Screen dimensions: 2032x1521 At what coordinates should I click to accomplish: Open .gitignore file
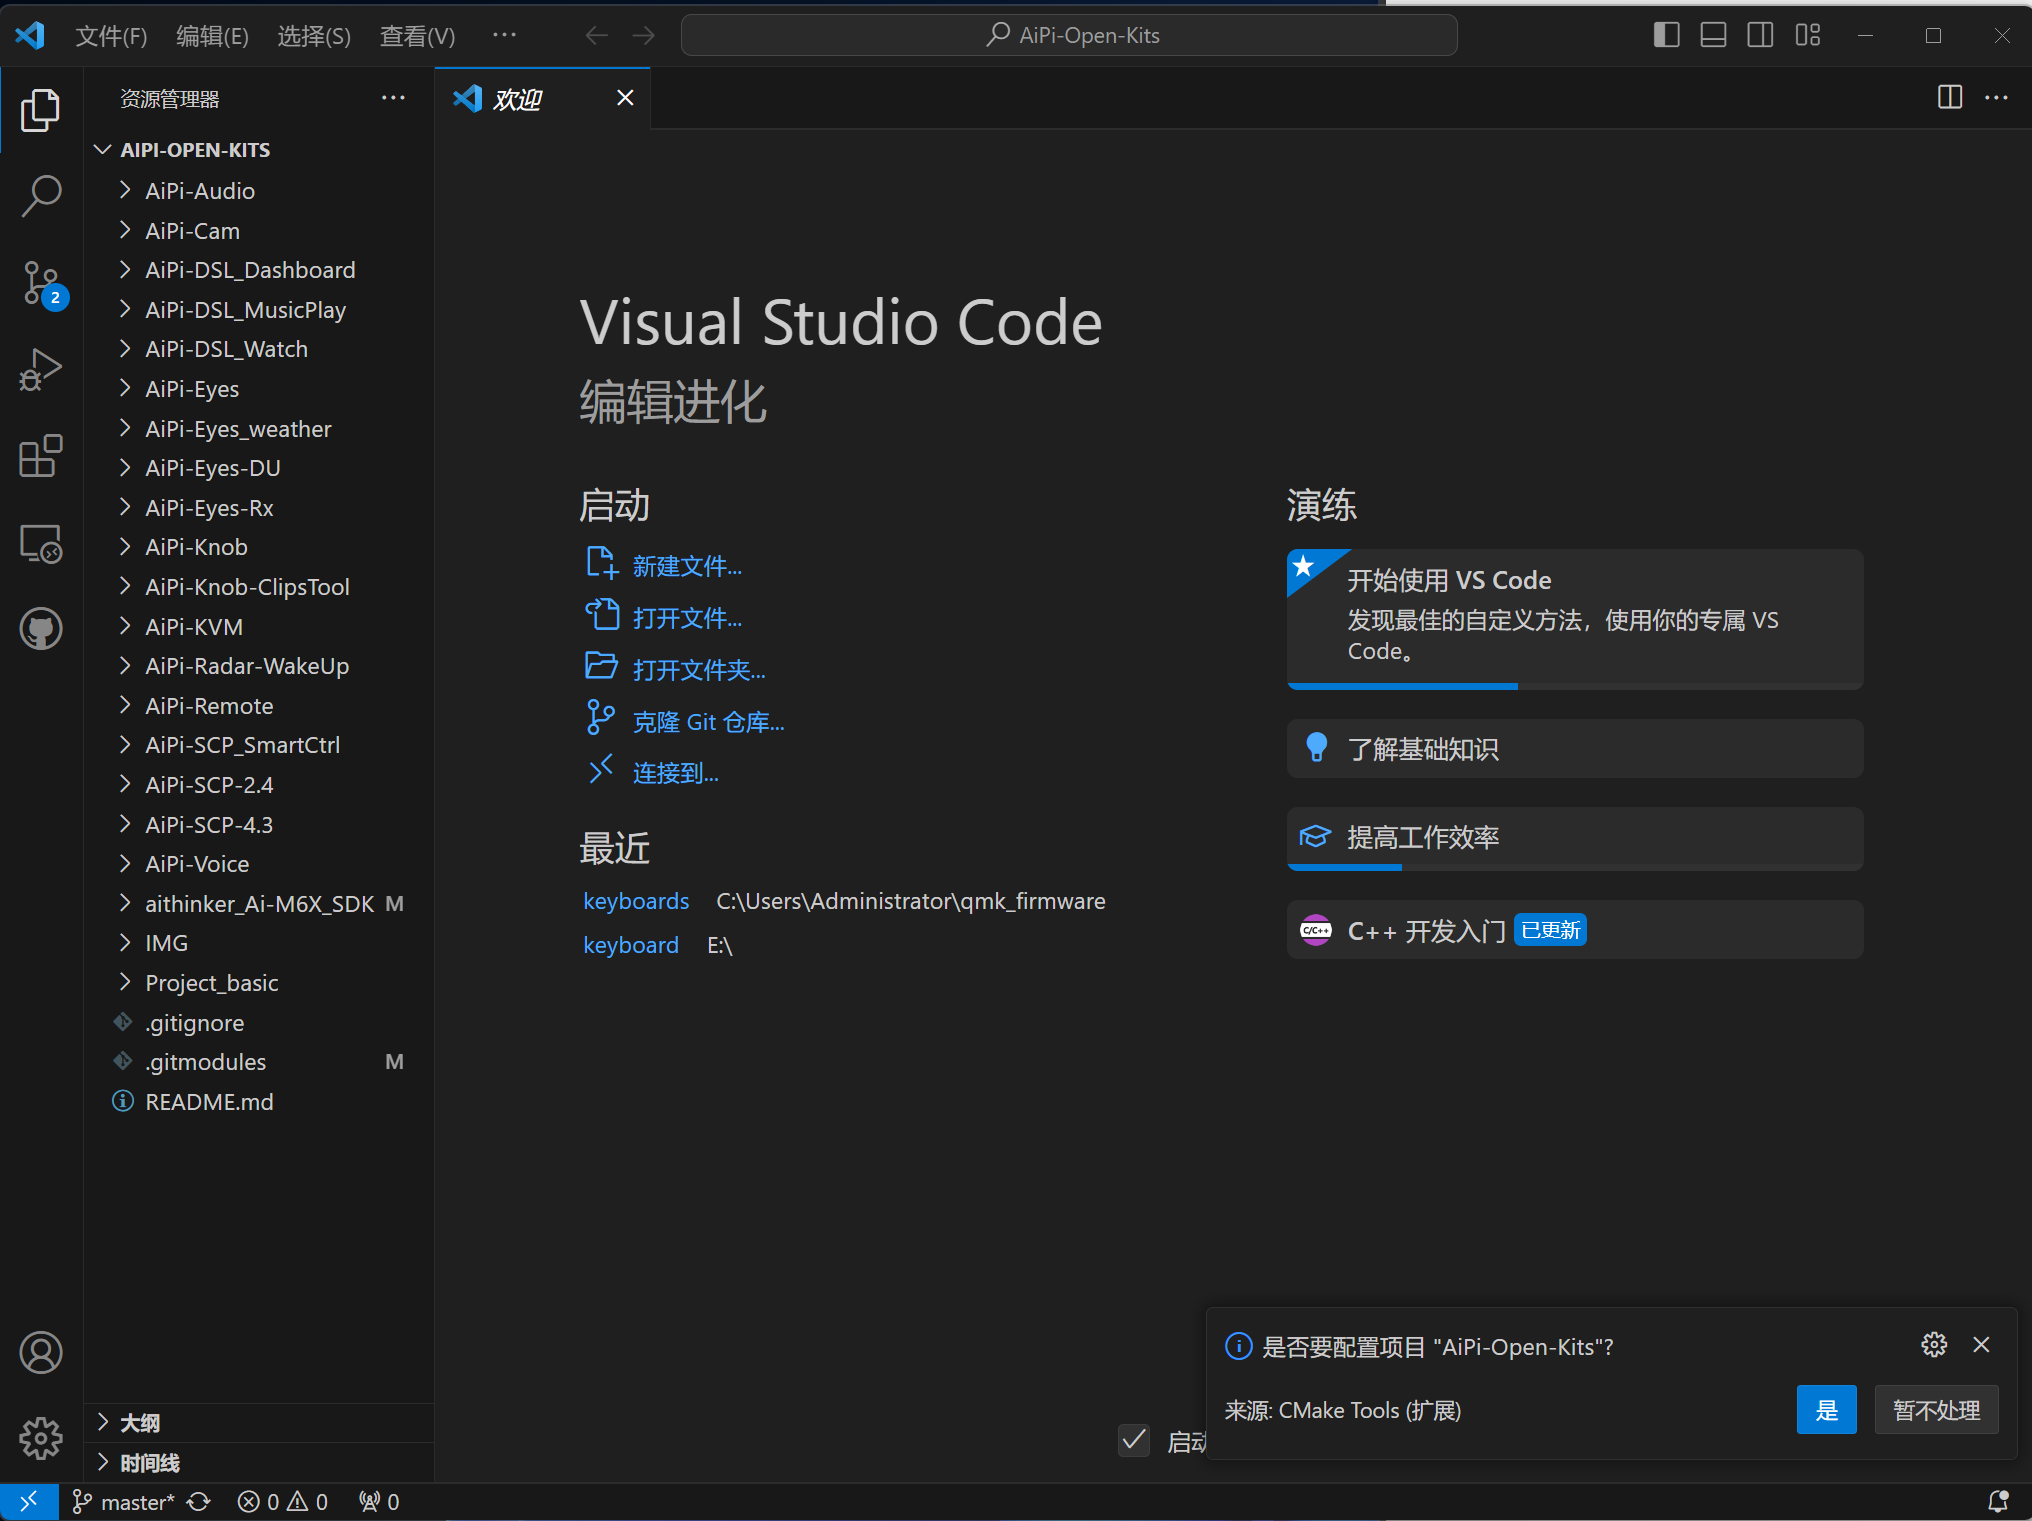[x=259, y=1023]
